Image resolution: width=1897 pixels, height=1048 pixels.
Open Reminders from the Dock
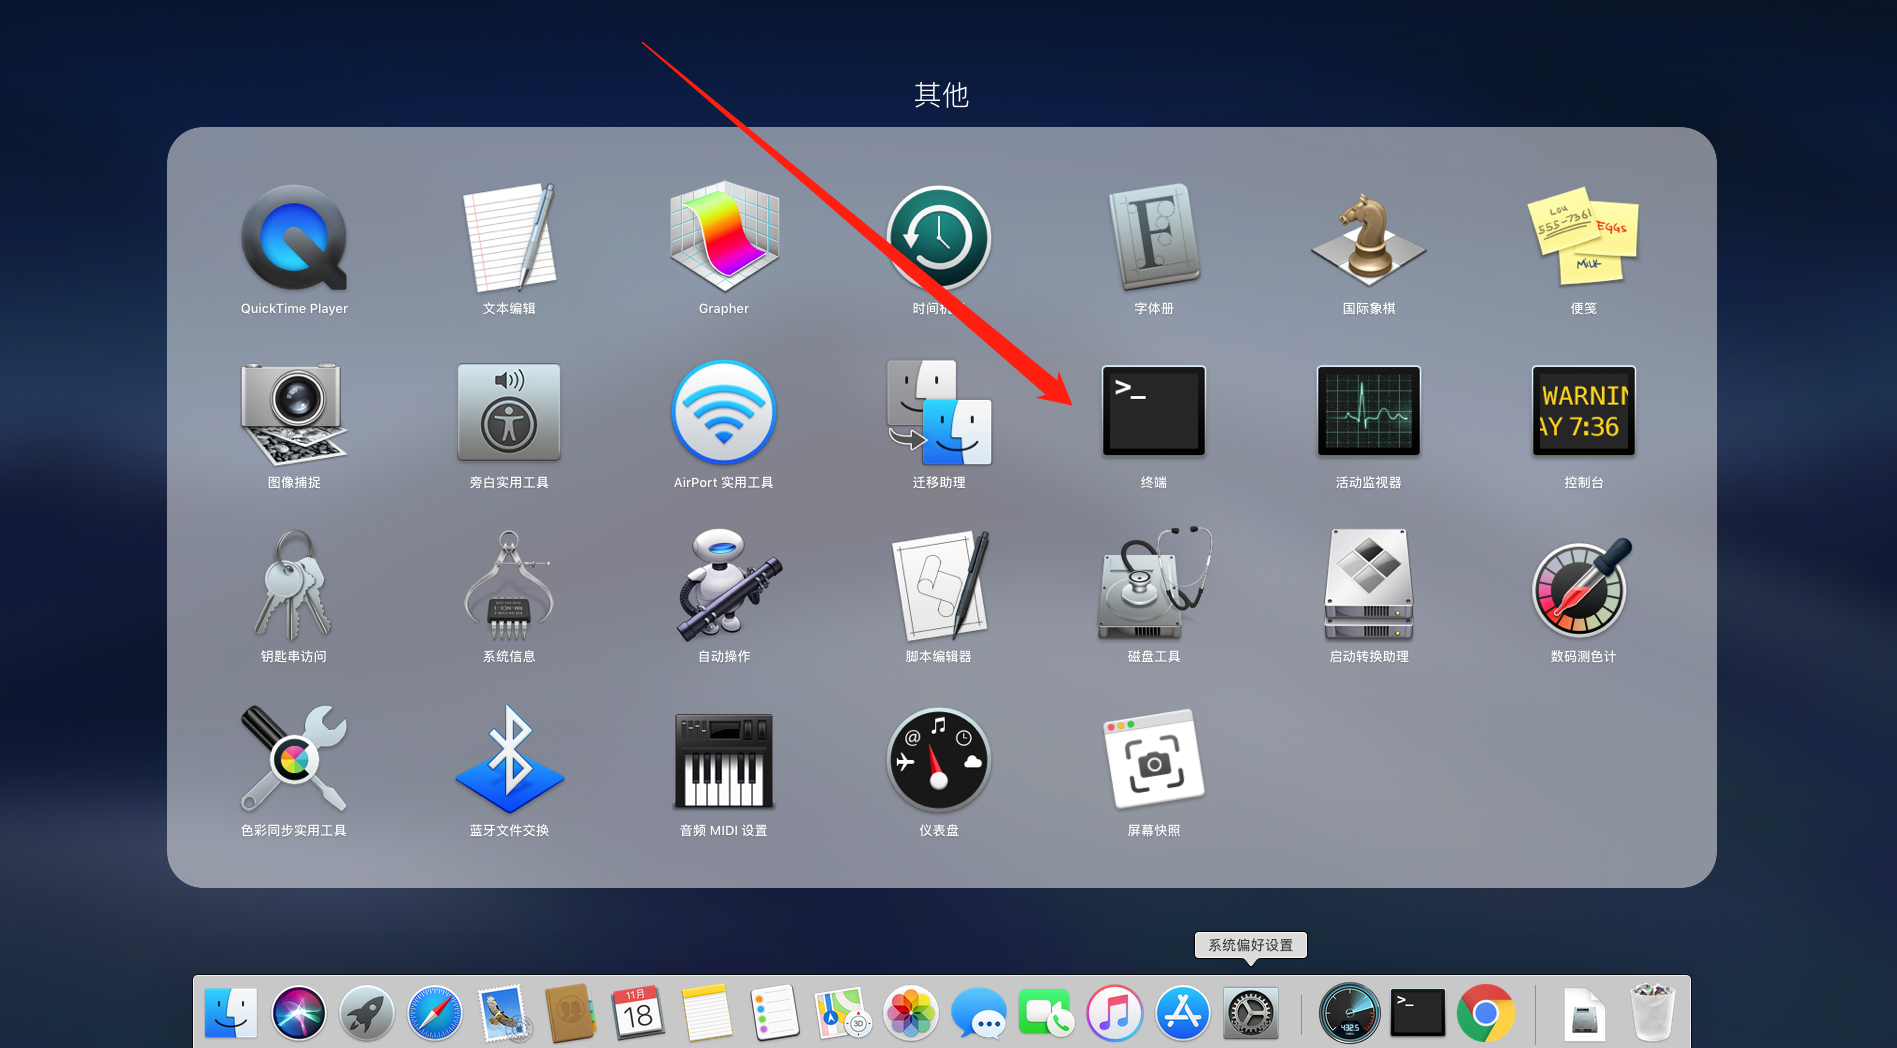click(775, 1013)
